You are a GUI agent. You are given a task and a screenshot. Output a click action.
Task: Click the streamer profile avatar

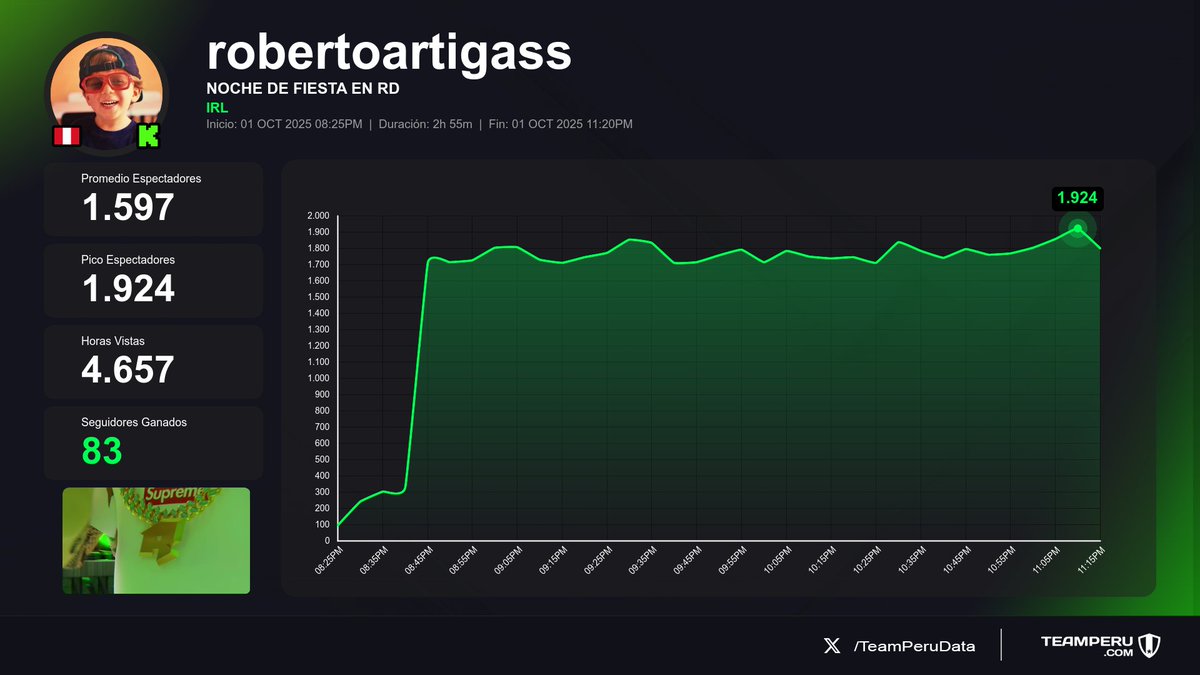click(x=106, y=92)
